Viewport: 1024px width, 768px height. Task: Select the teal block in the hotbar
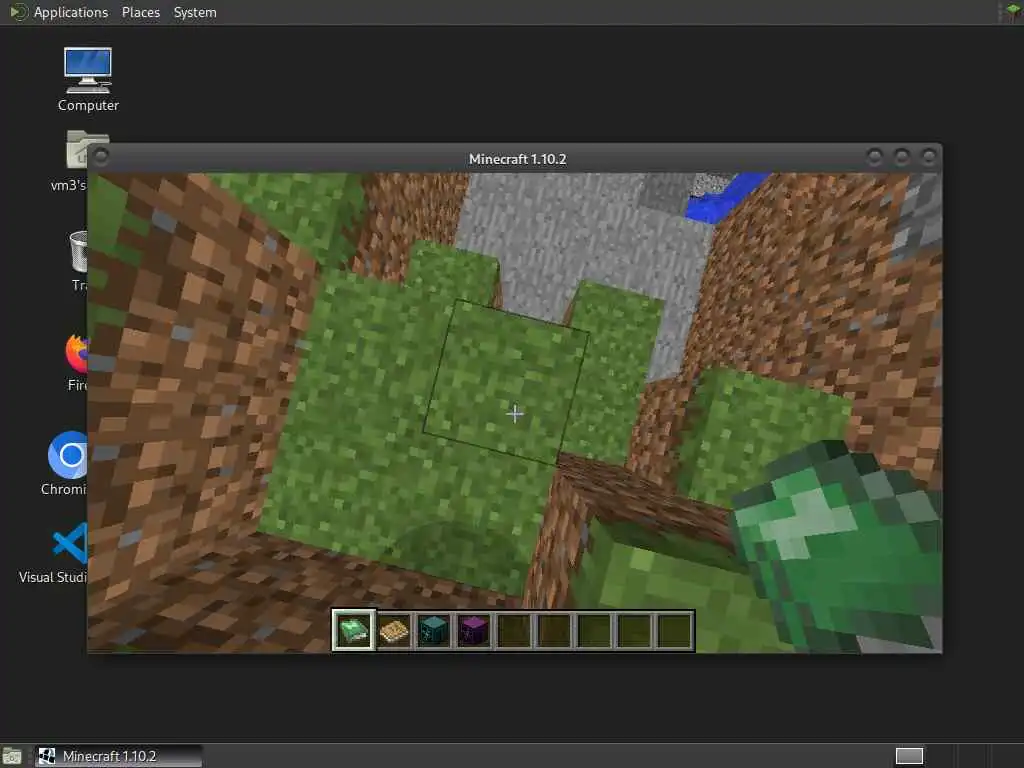434,631
